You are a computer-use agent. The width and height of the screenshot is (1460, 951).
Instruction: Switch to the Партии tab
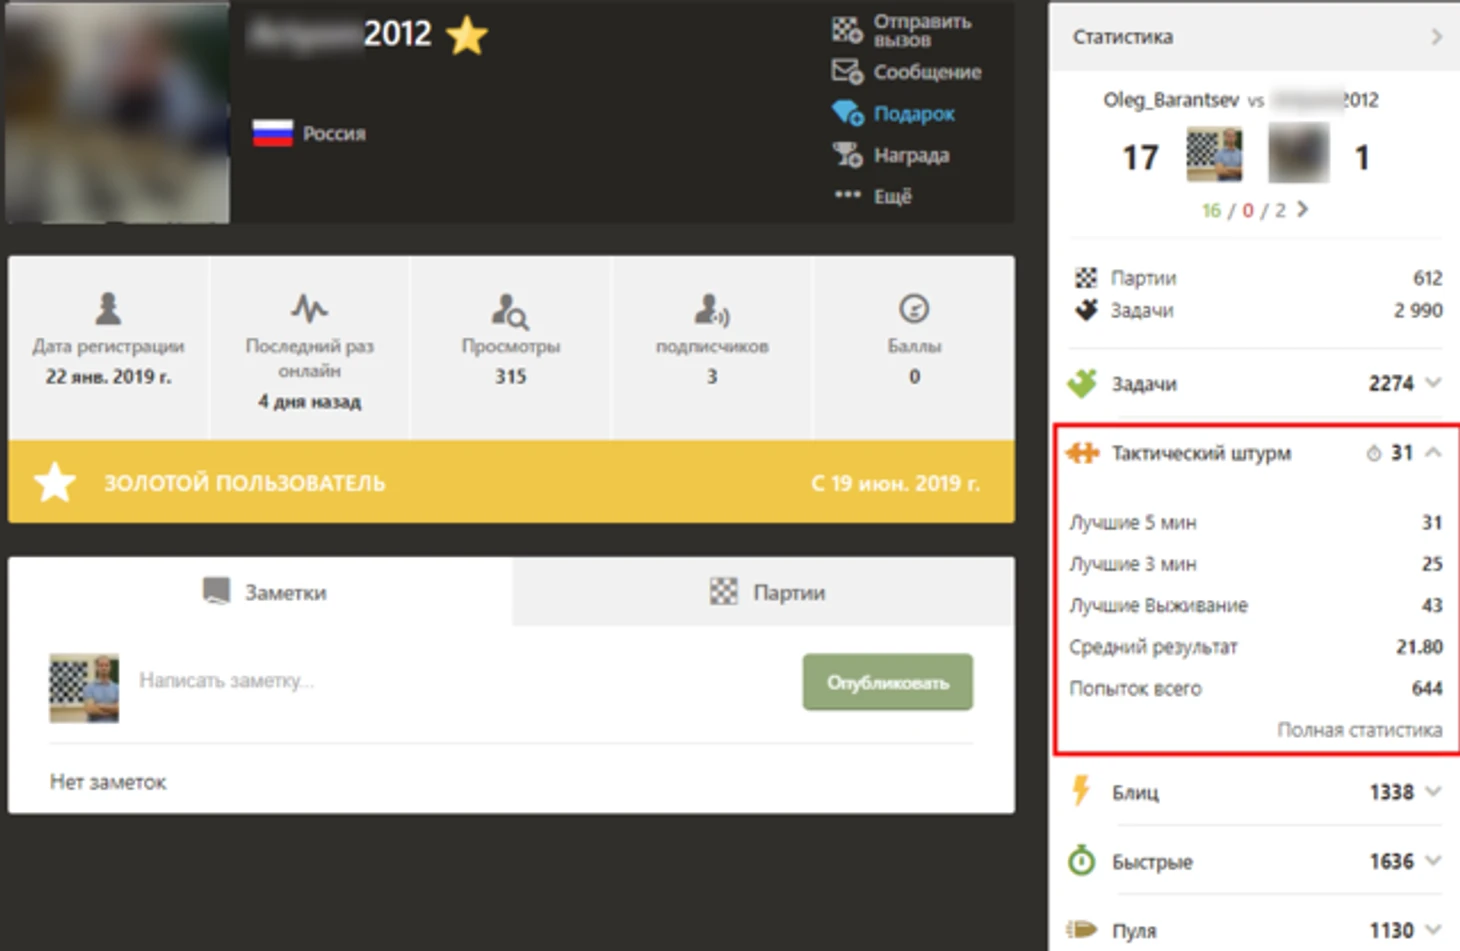click(x=764, y=591)
